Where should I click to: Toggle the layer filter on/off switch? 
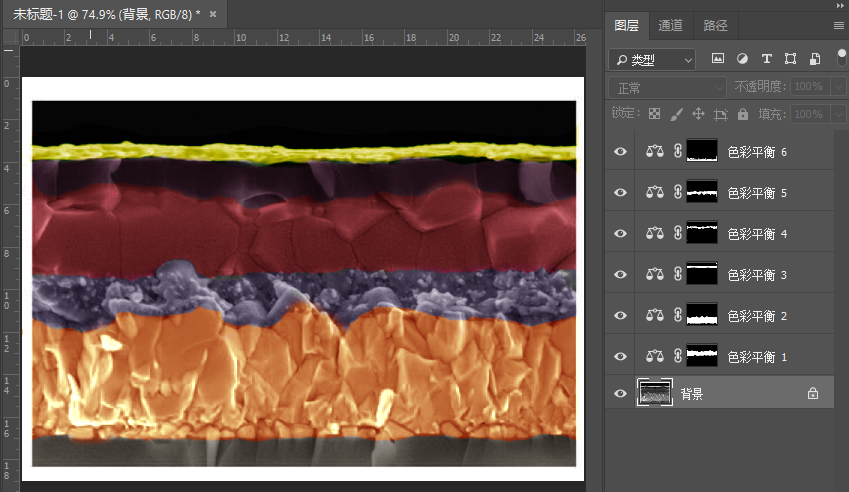pos(842,57)
